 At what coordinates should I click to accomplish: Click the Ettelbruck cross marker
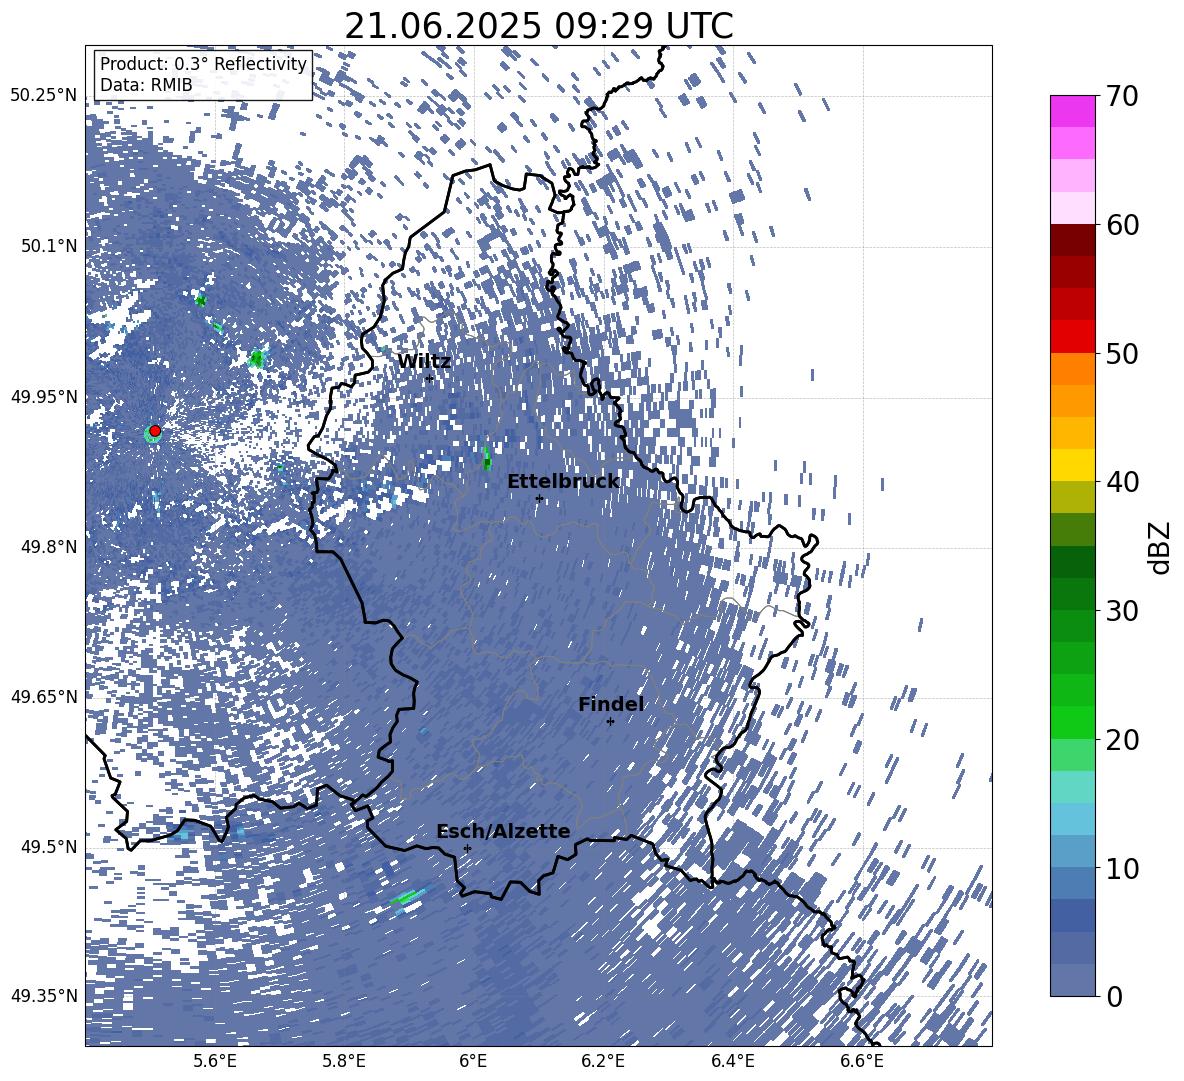539,498
